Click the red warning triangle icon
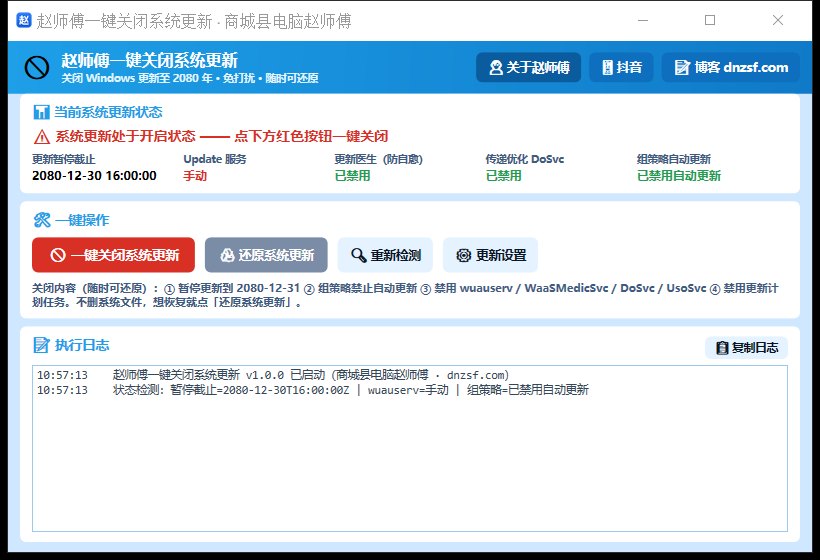Image resolution: width=820 pixels, height=560 pixels. pos(42,137)
